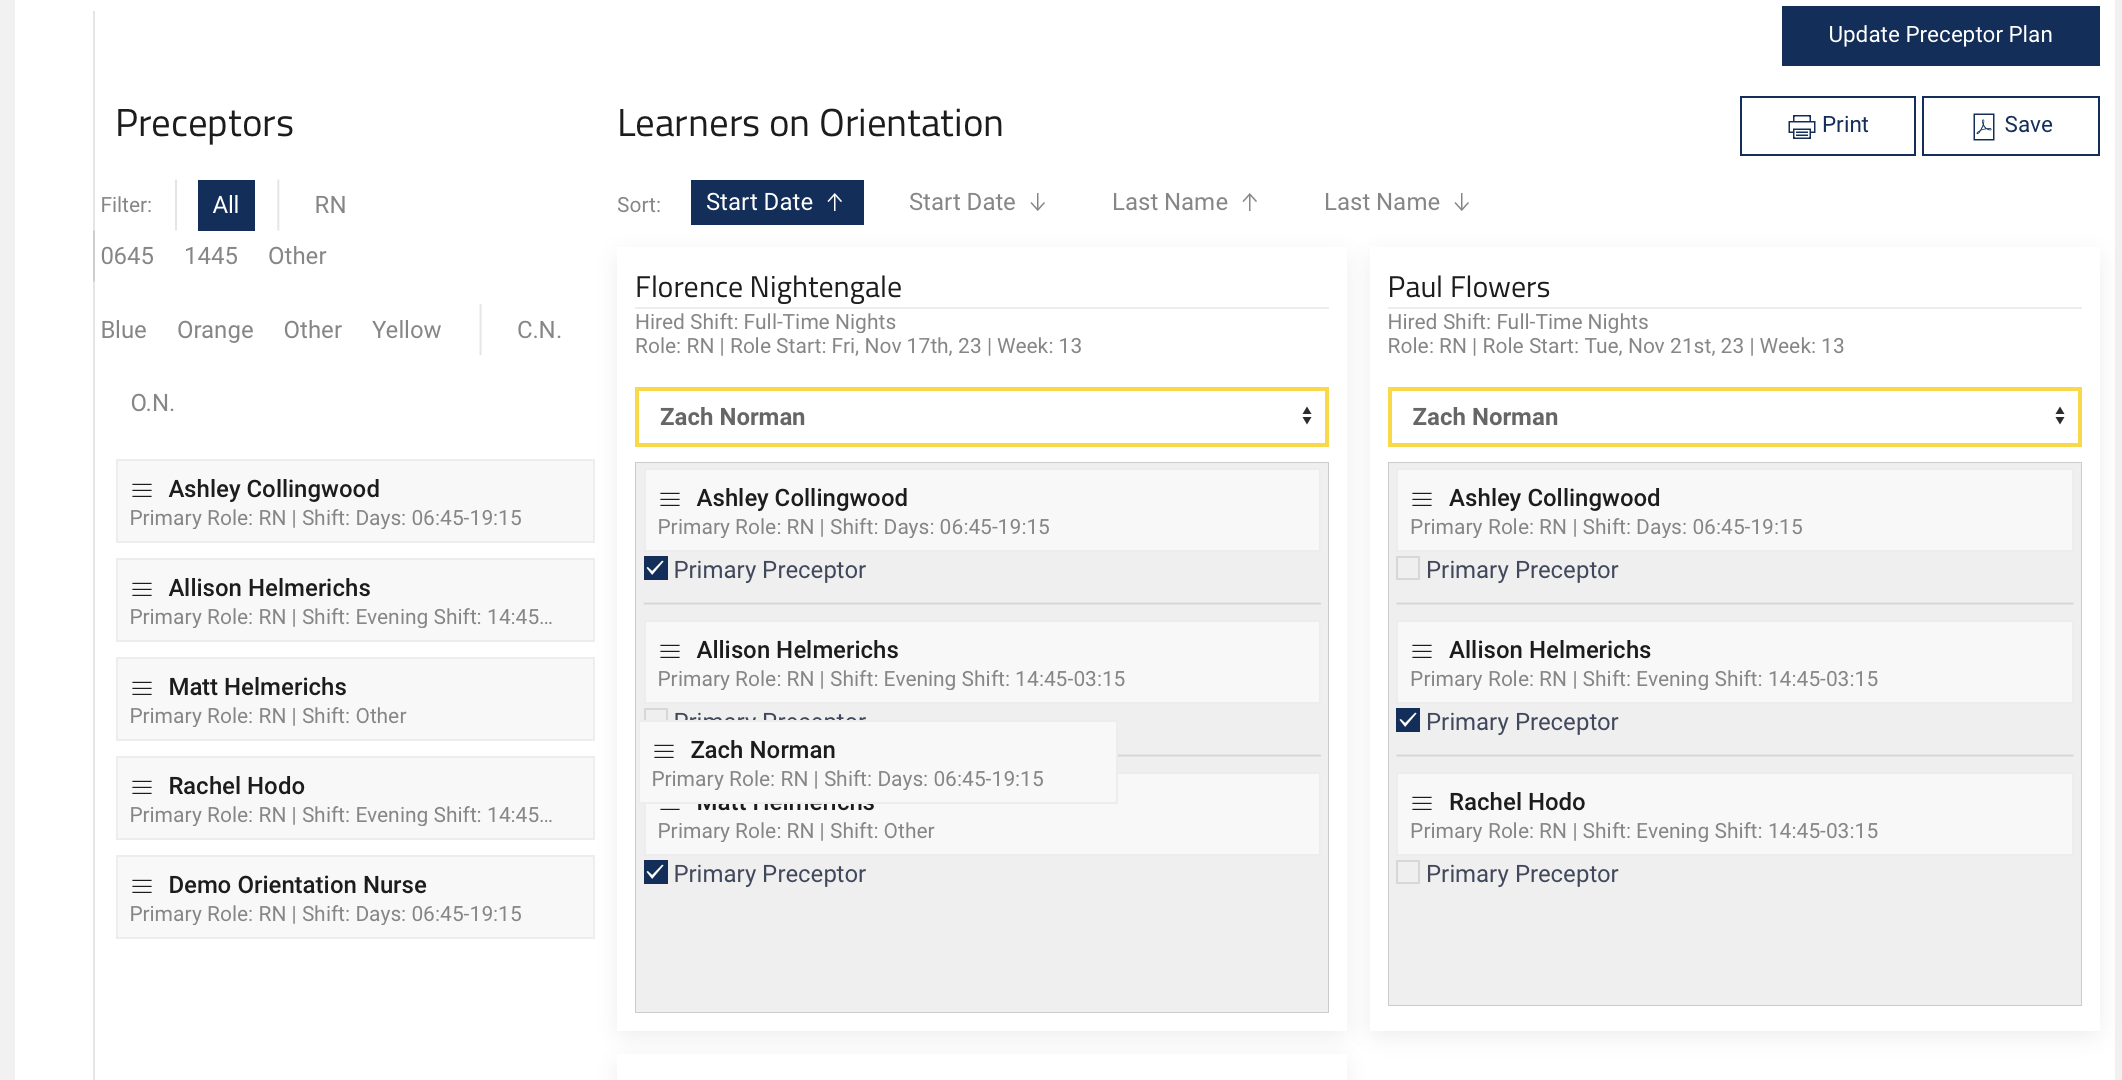
Task: Grab drag handle for Ashley Collingwood in Preceptors list
Action: tap(142, 490)
